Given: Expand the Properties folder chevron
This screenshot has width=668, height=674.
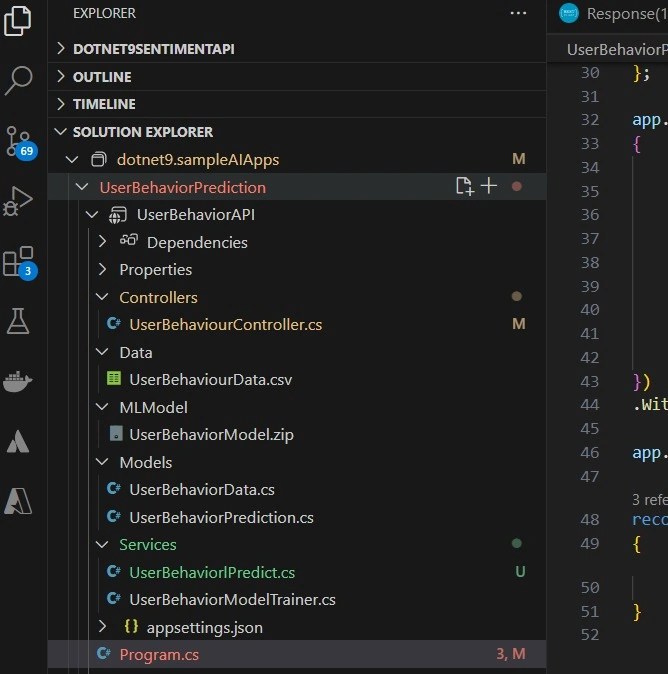Looking at the screenshot, I should 102,269.
